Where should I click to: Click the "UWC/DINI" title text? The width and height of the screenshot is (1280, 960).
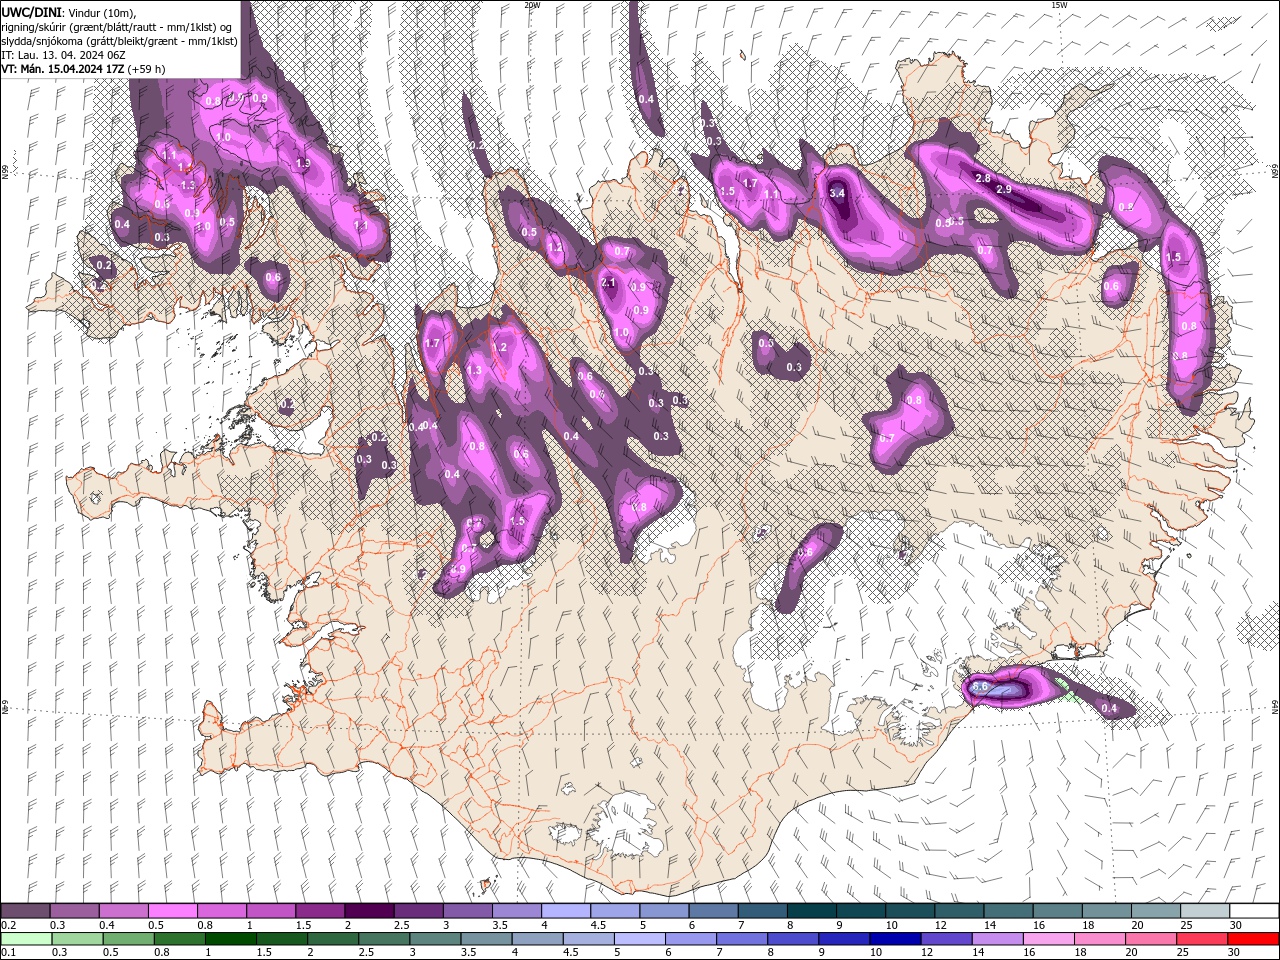[x=31, y=11]
